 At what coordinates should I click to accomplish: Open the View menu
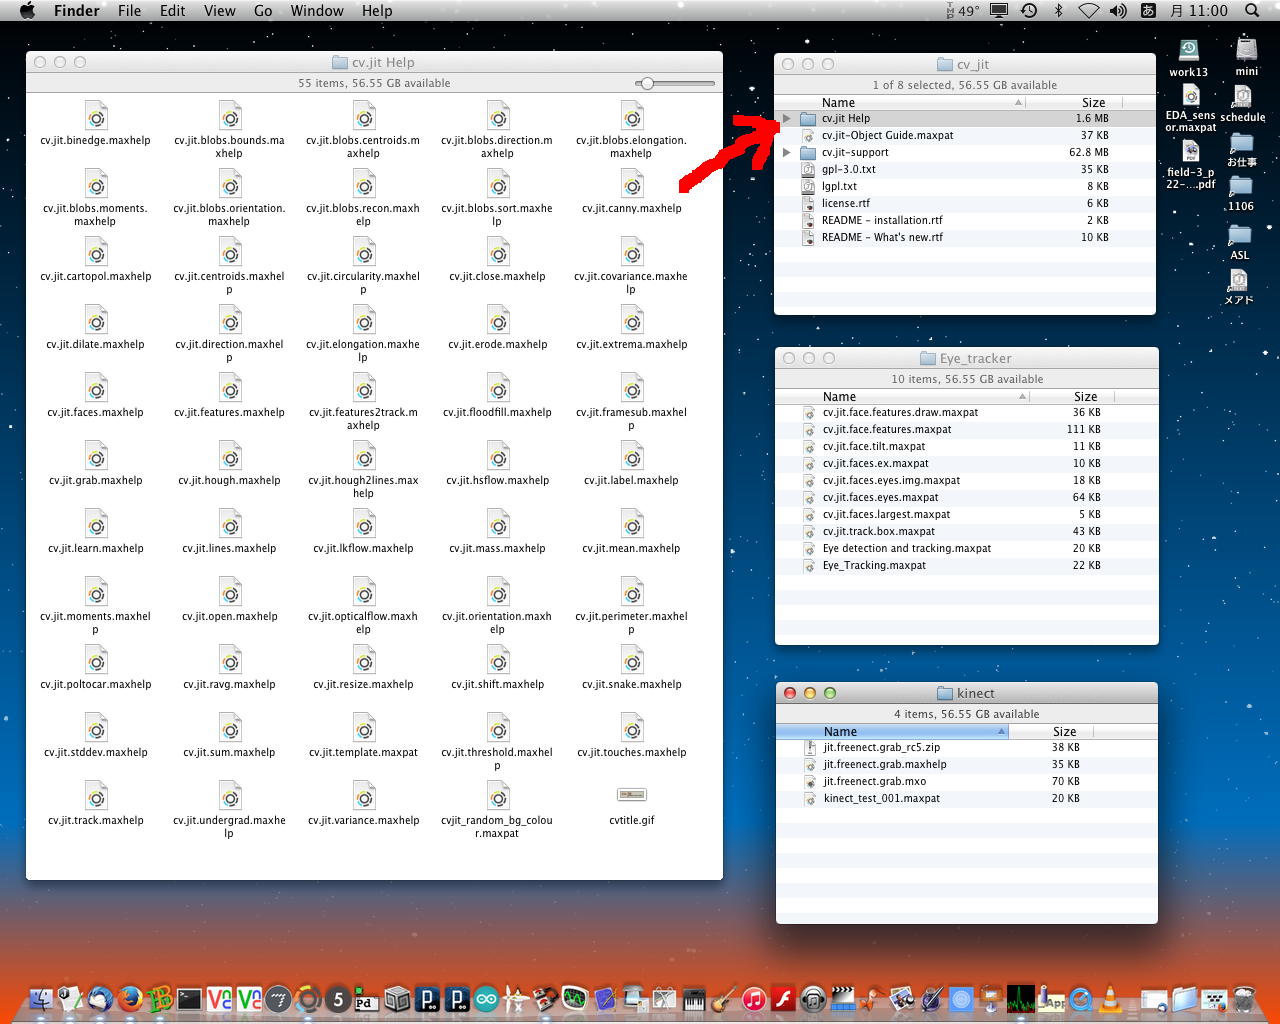[219, 11]
